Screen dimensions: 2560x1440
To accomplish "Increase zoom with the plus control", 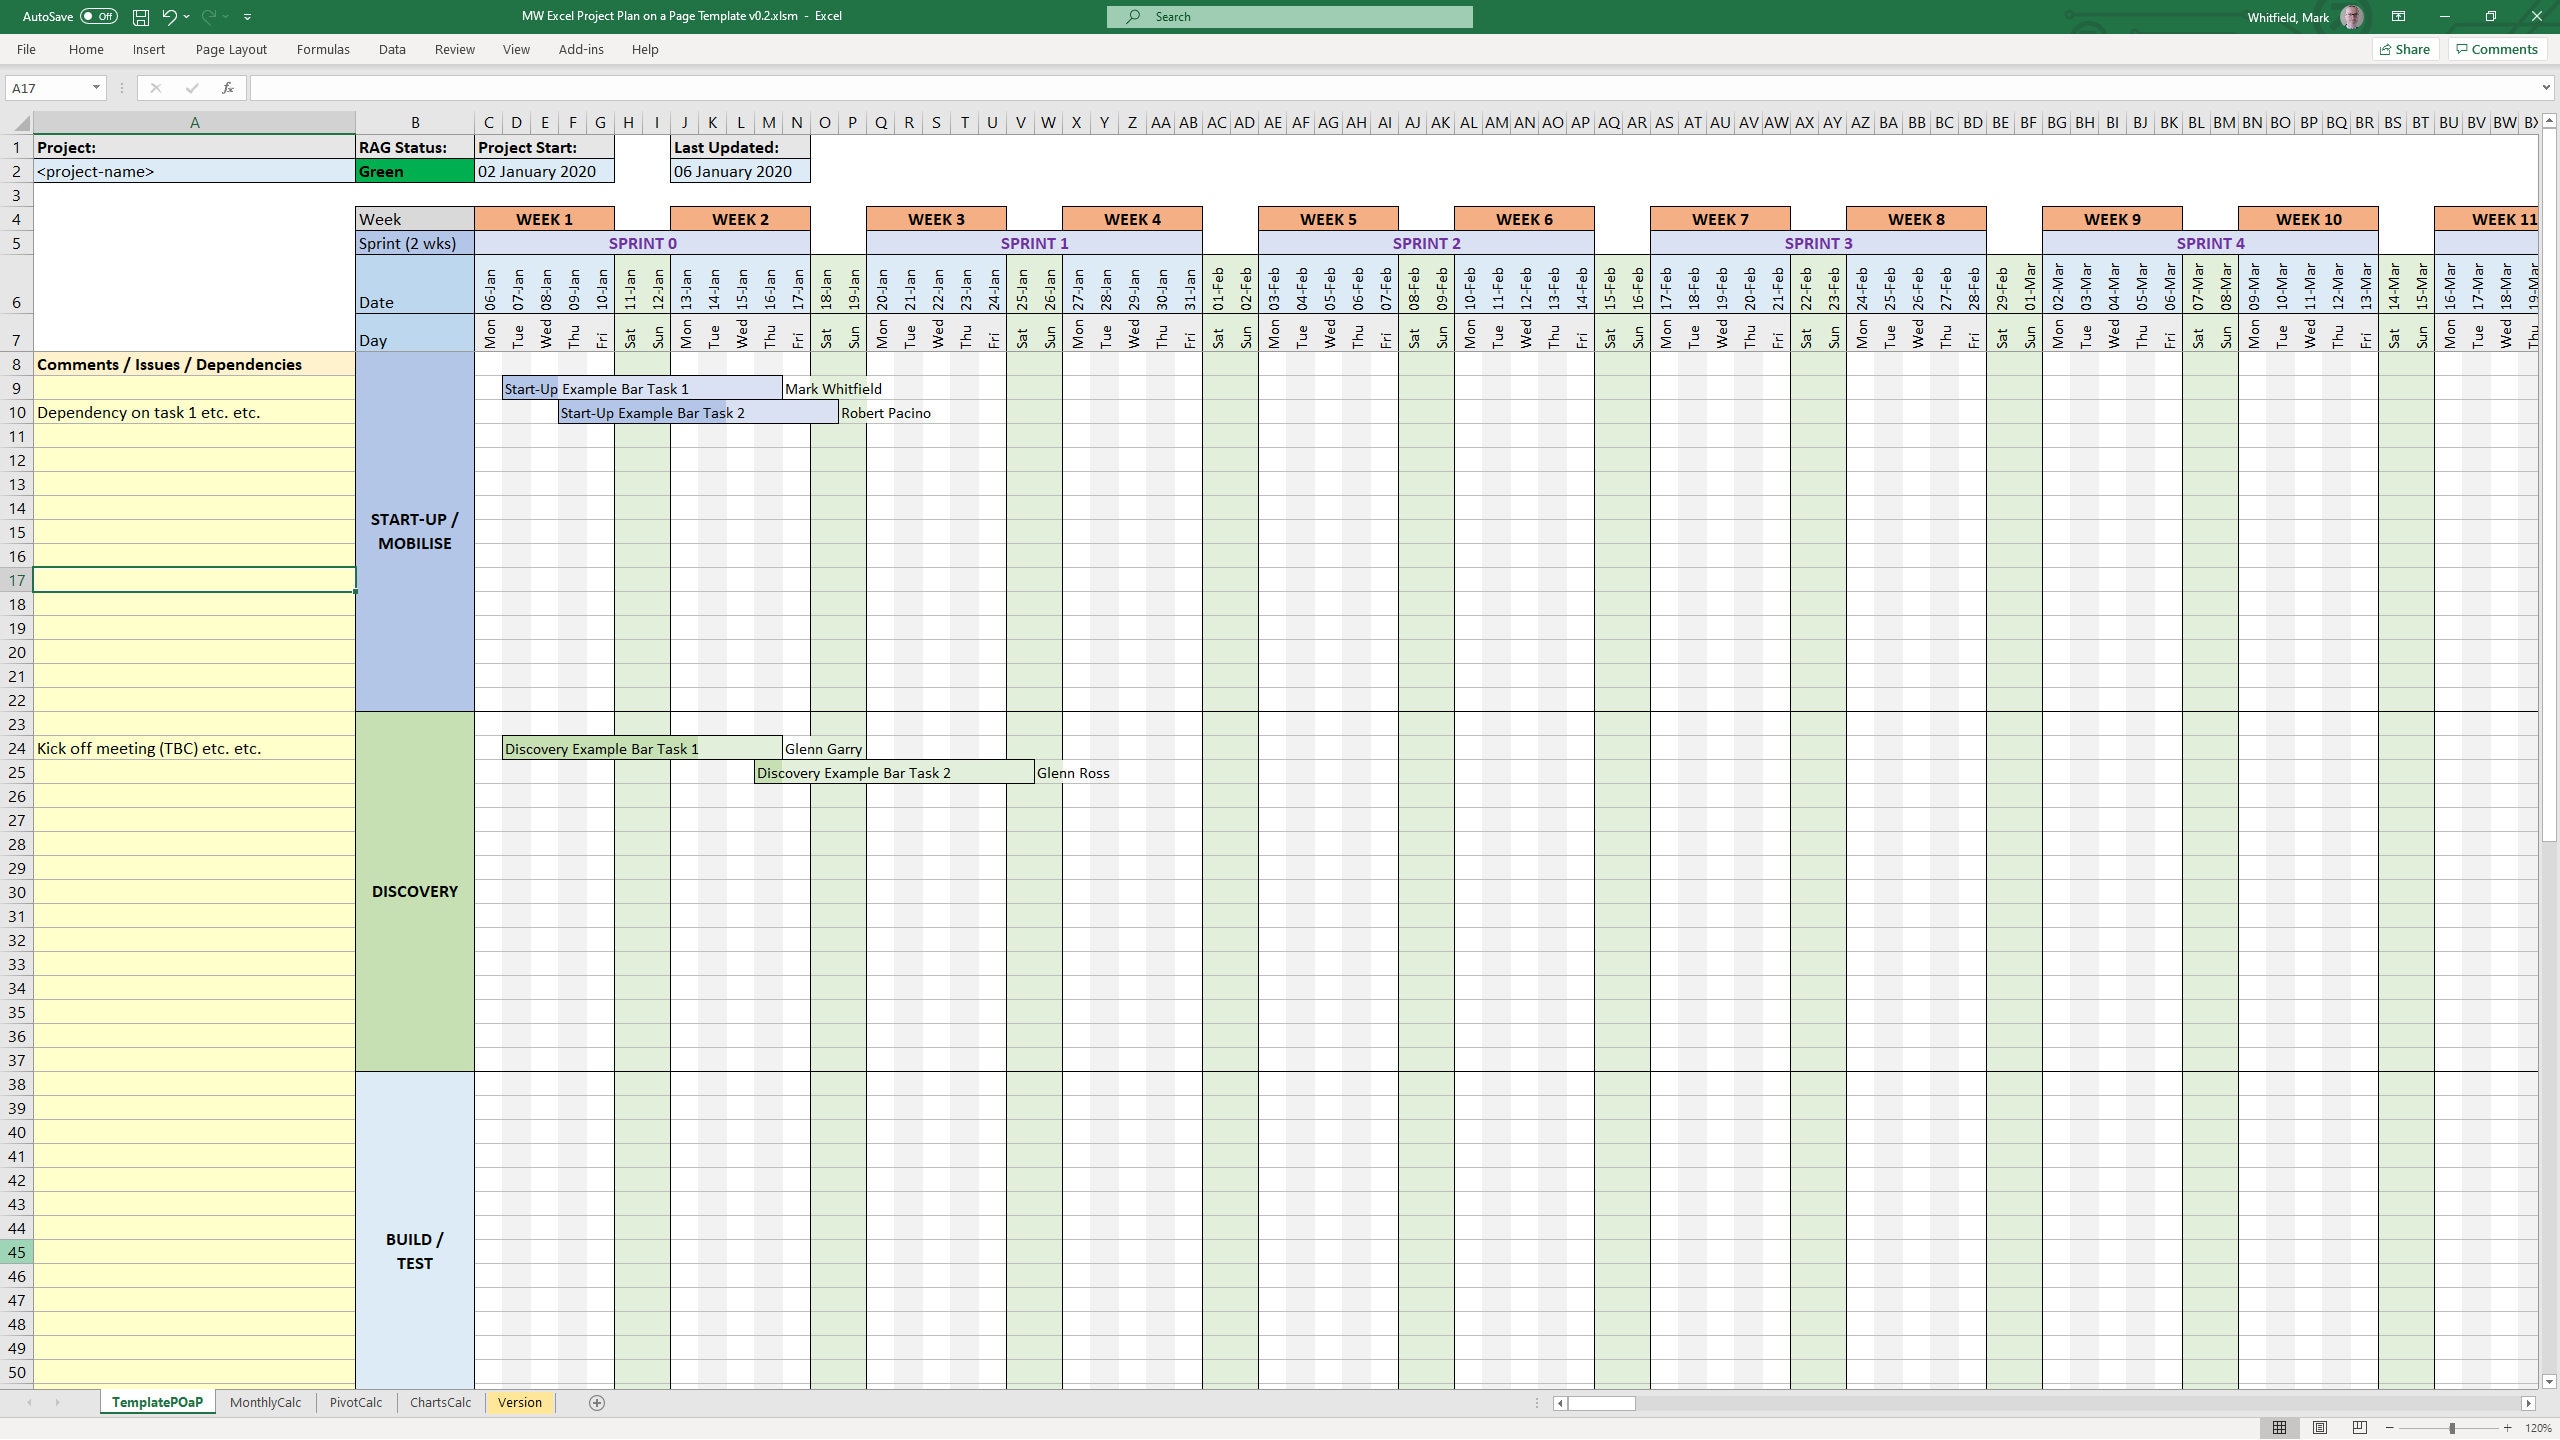I will [x=2505, y=1428].
